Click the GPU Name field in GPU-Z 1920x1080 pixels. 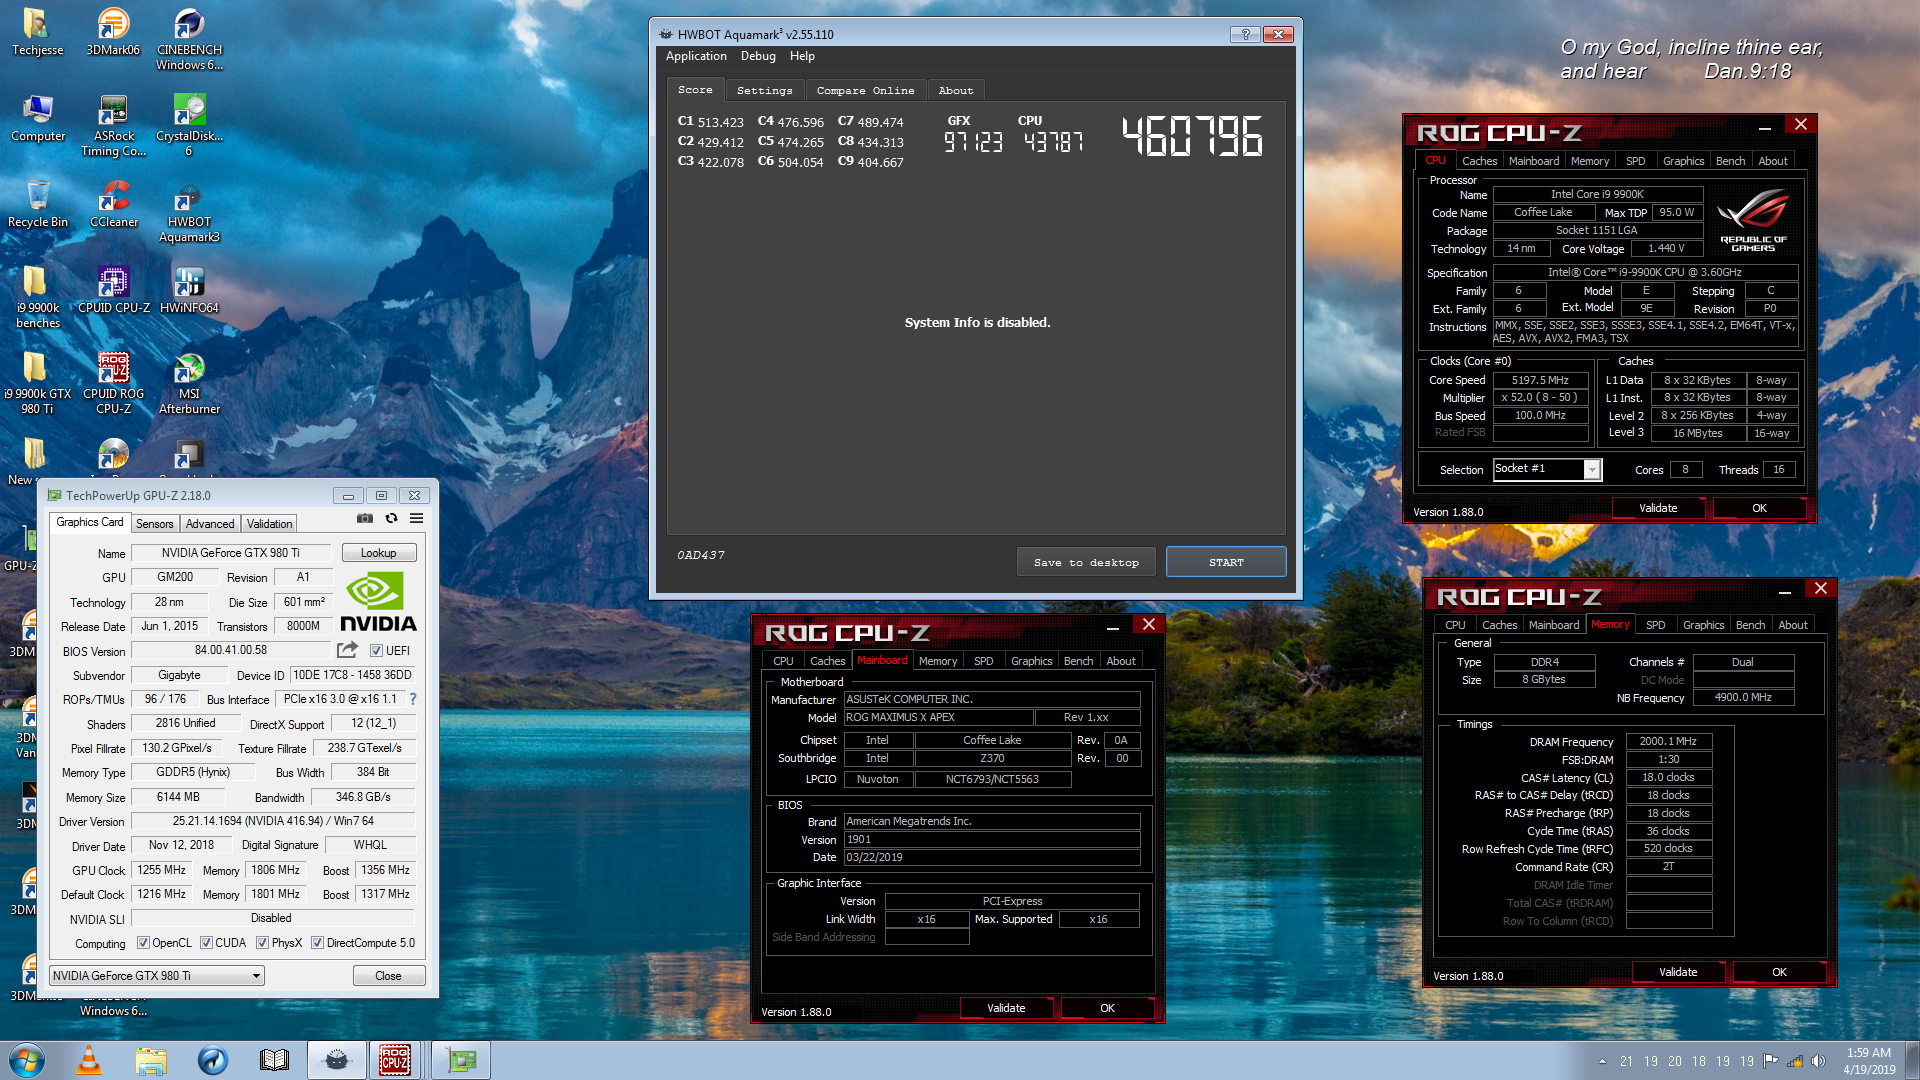[x=231, y=553]
